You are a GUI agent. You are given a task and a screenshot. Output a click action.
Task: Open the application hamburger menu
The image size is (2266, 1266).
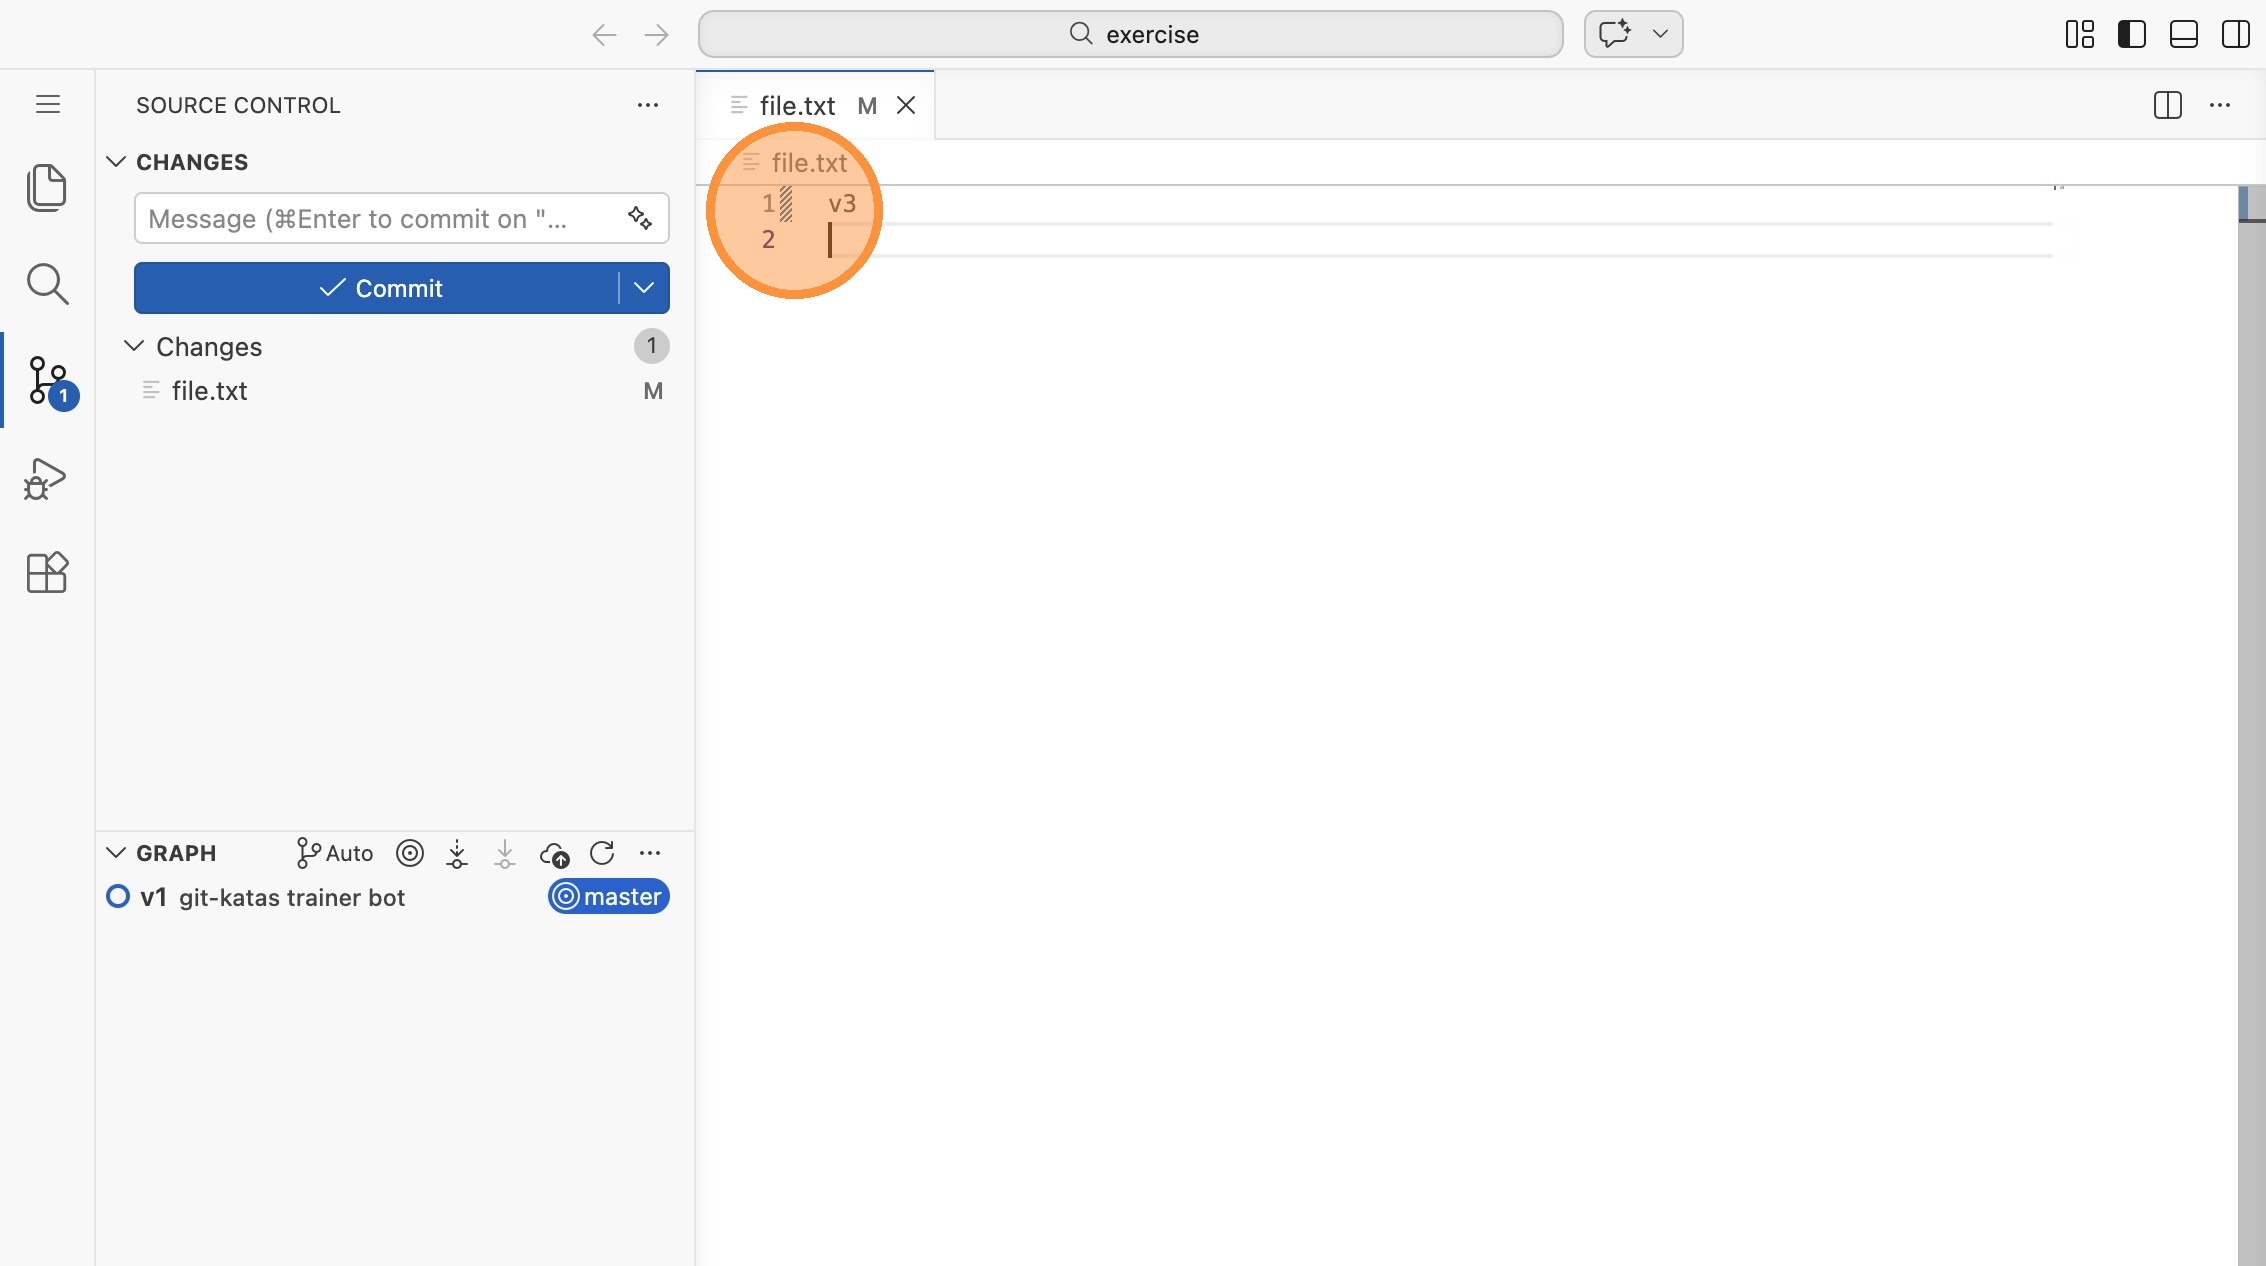point(48,105)
